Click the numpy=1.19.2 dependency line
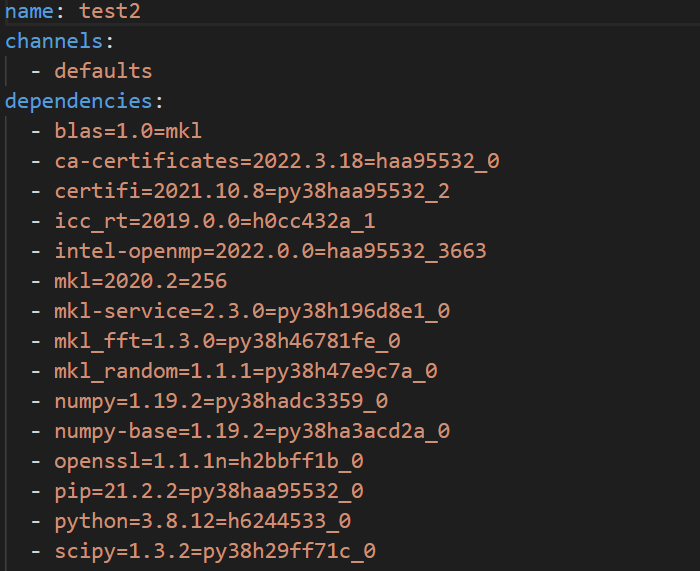Viewport: 700px width, 571px height. [x=221, y=401]
